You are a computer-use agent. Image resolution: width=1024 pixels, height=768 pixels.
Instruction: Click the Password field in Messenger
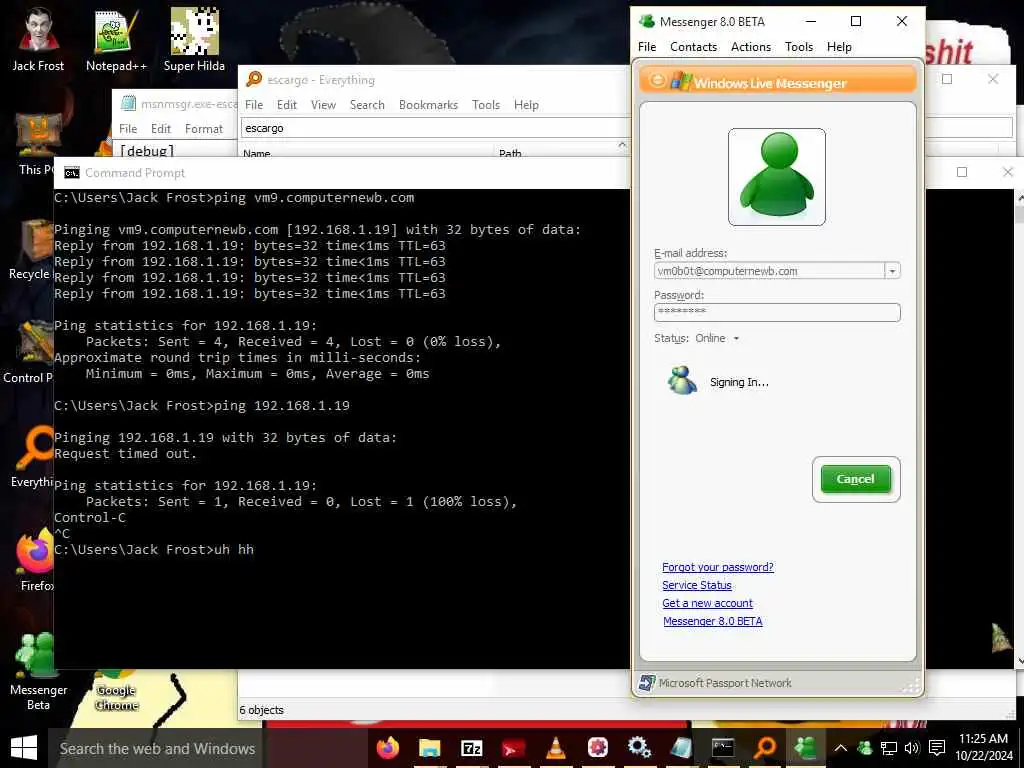776,312
